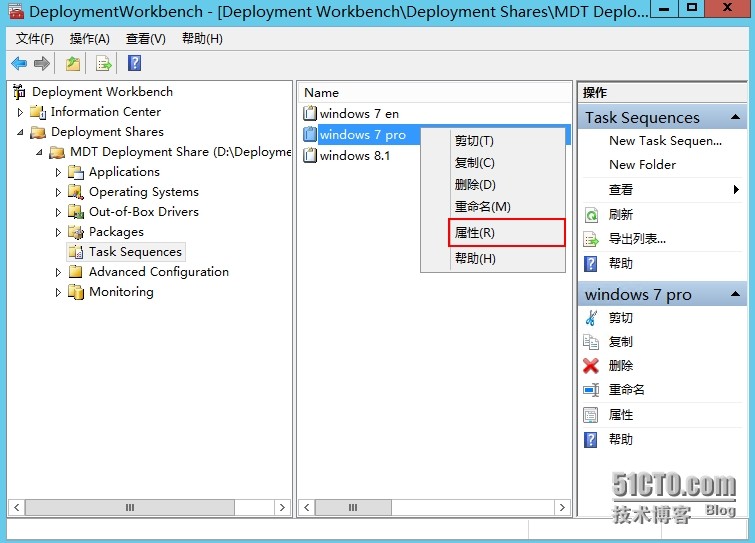Click 导出列表... in the Actions pane
The image size is (755, 543).
pos(638,239)
